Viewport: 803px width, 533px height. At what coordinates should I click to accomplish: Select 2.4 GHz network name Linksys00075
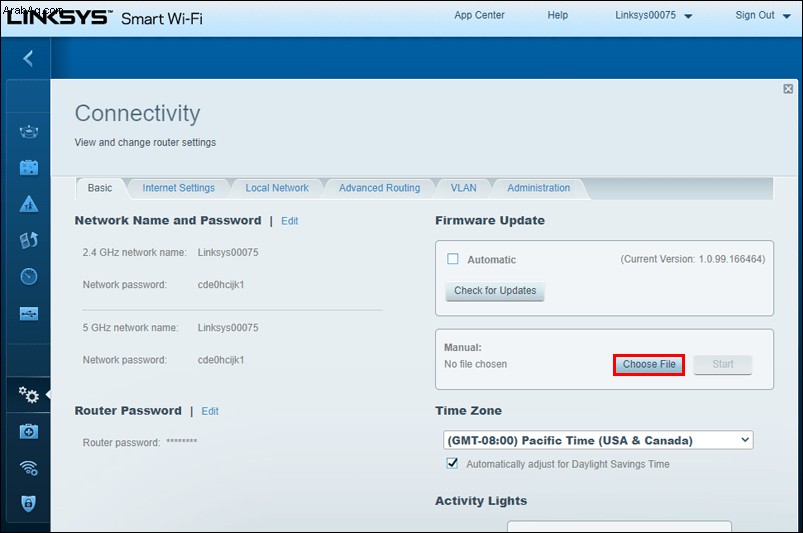(228, 252)
